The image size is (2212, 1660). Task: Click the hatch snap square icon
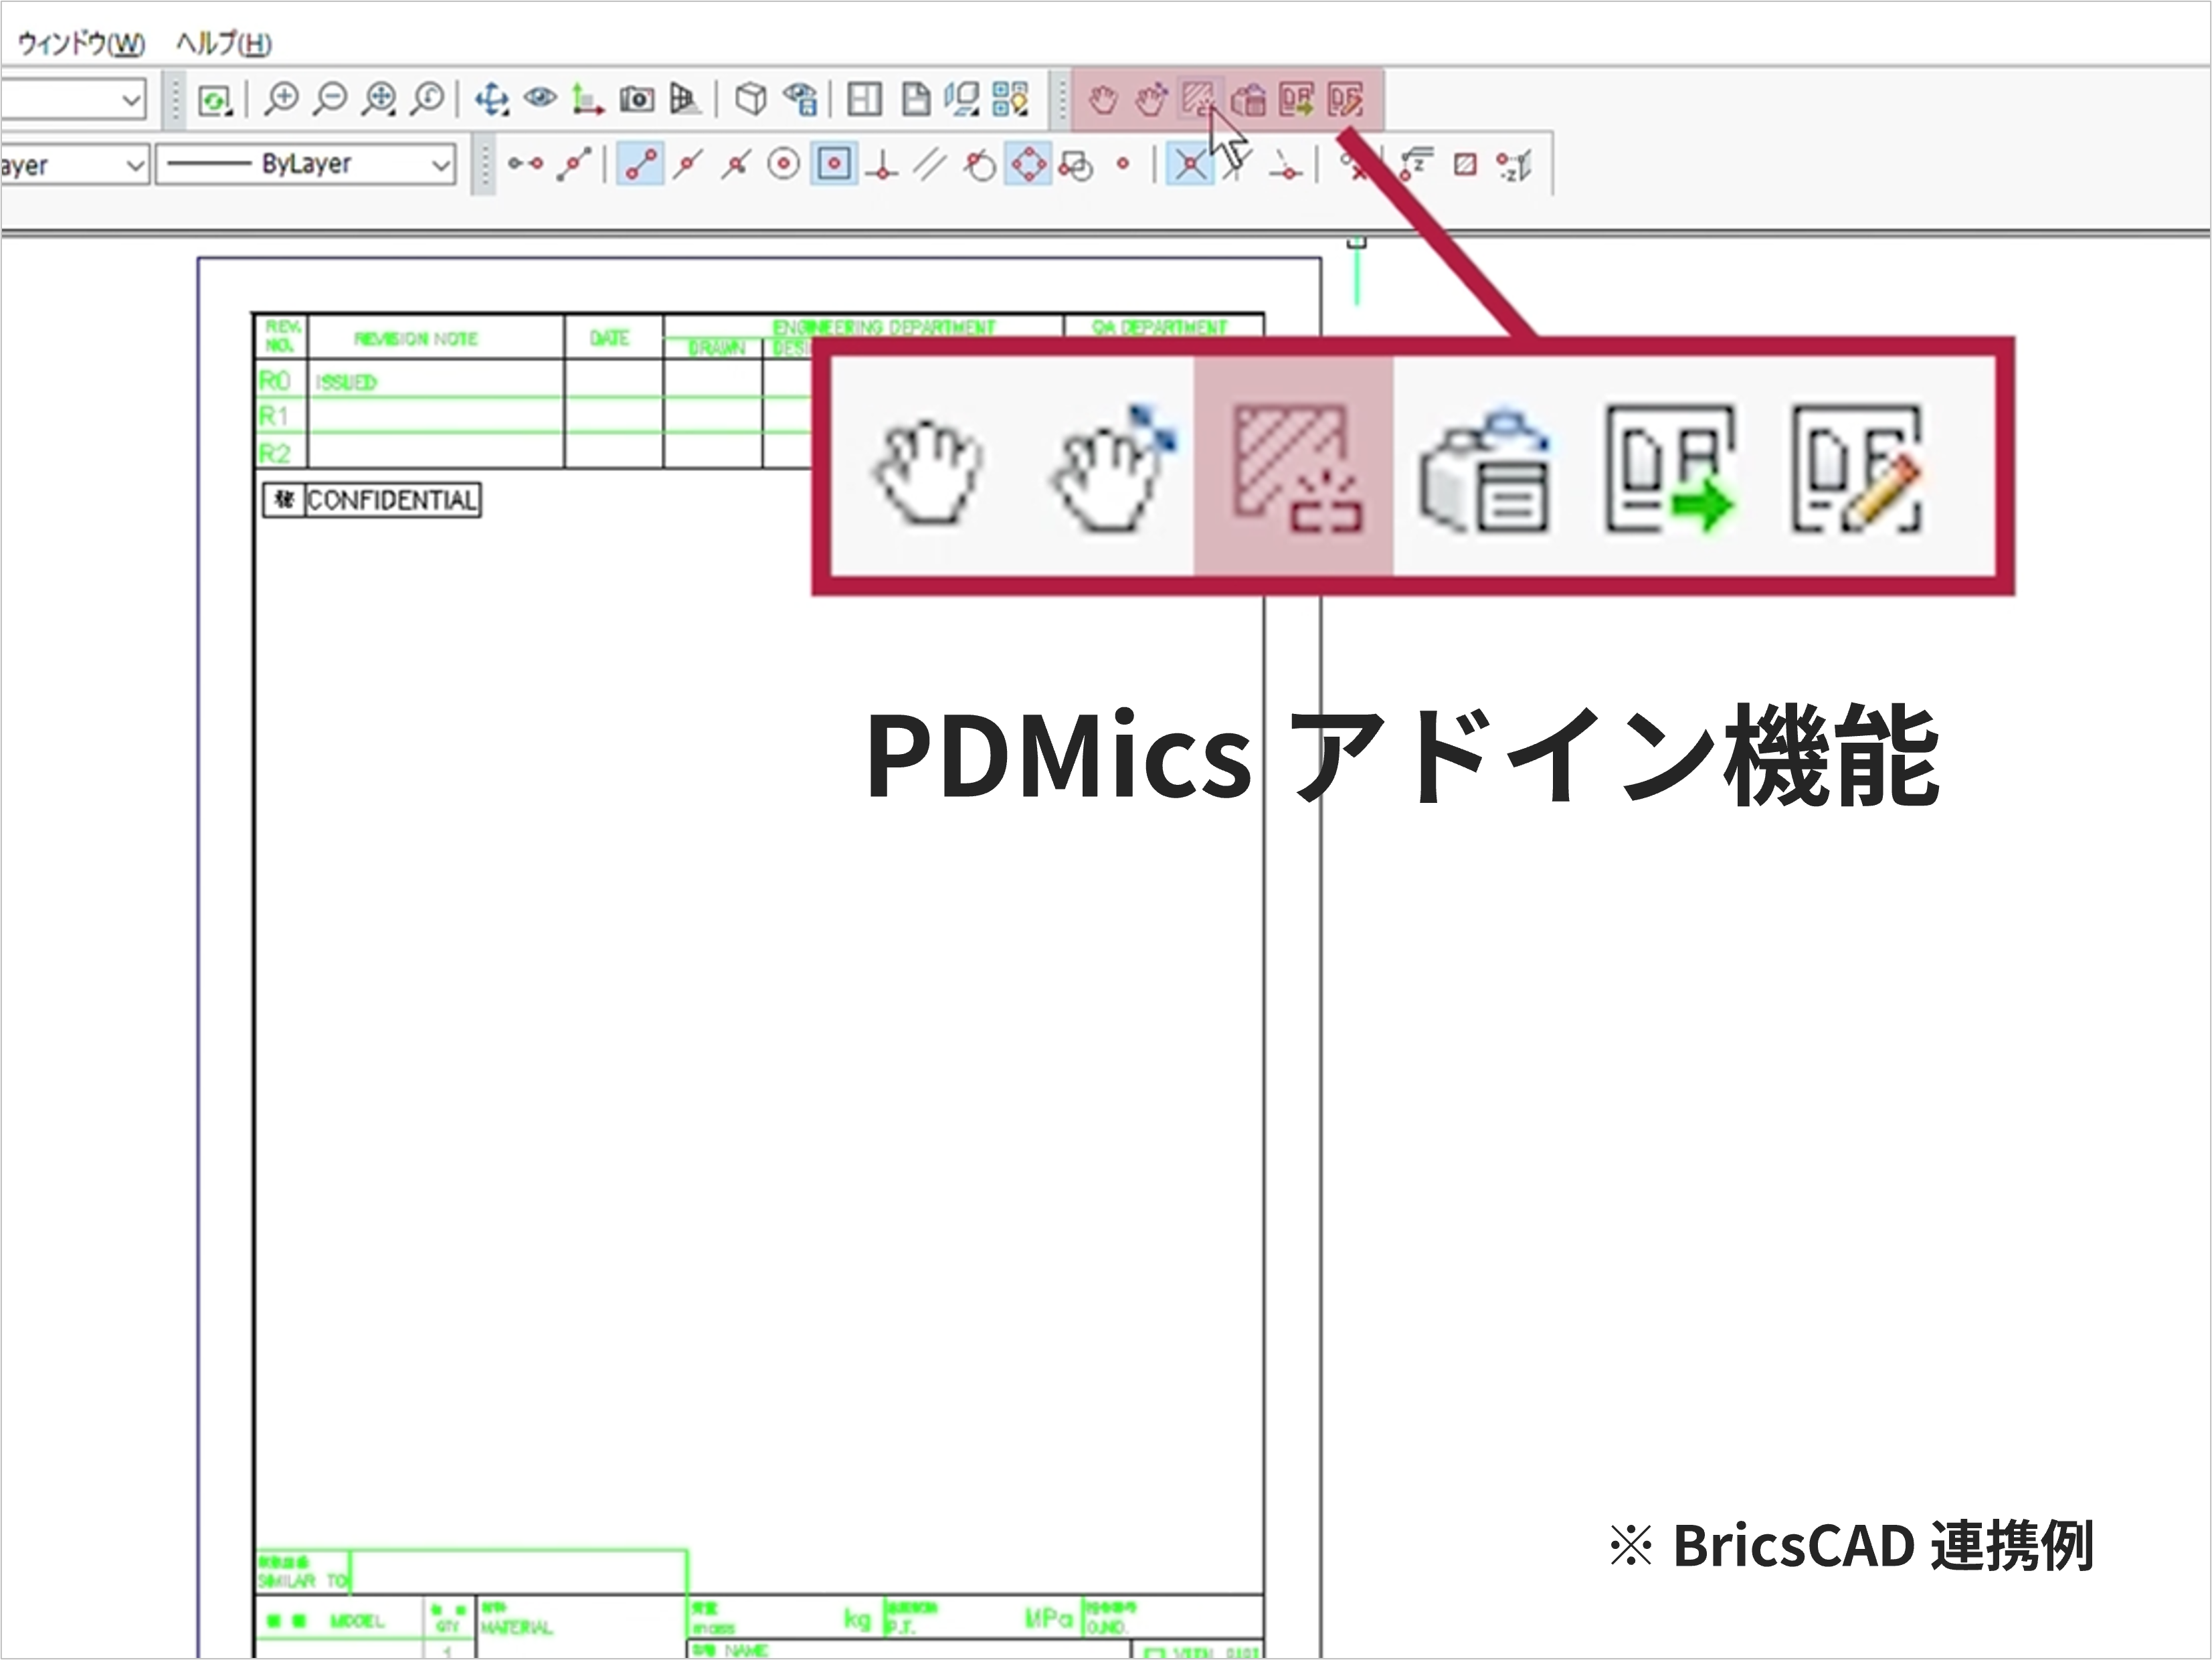coord(1465,164)
